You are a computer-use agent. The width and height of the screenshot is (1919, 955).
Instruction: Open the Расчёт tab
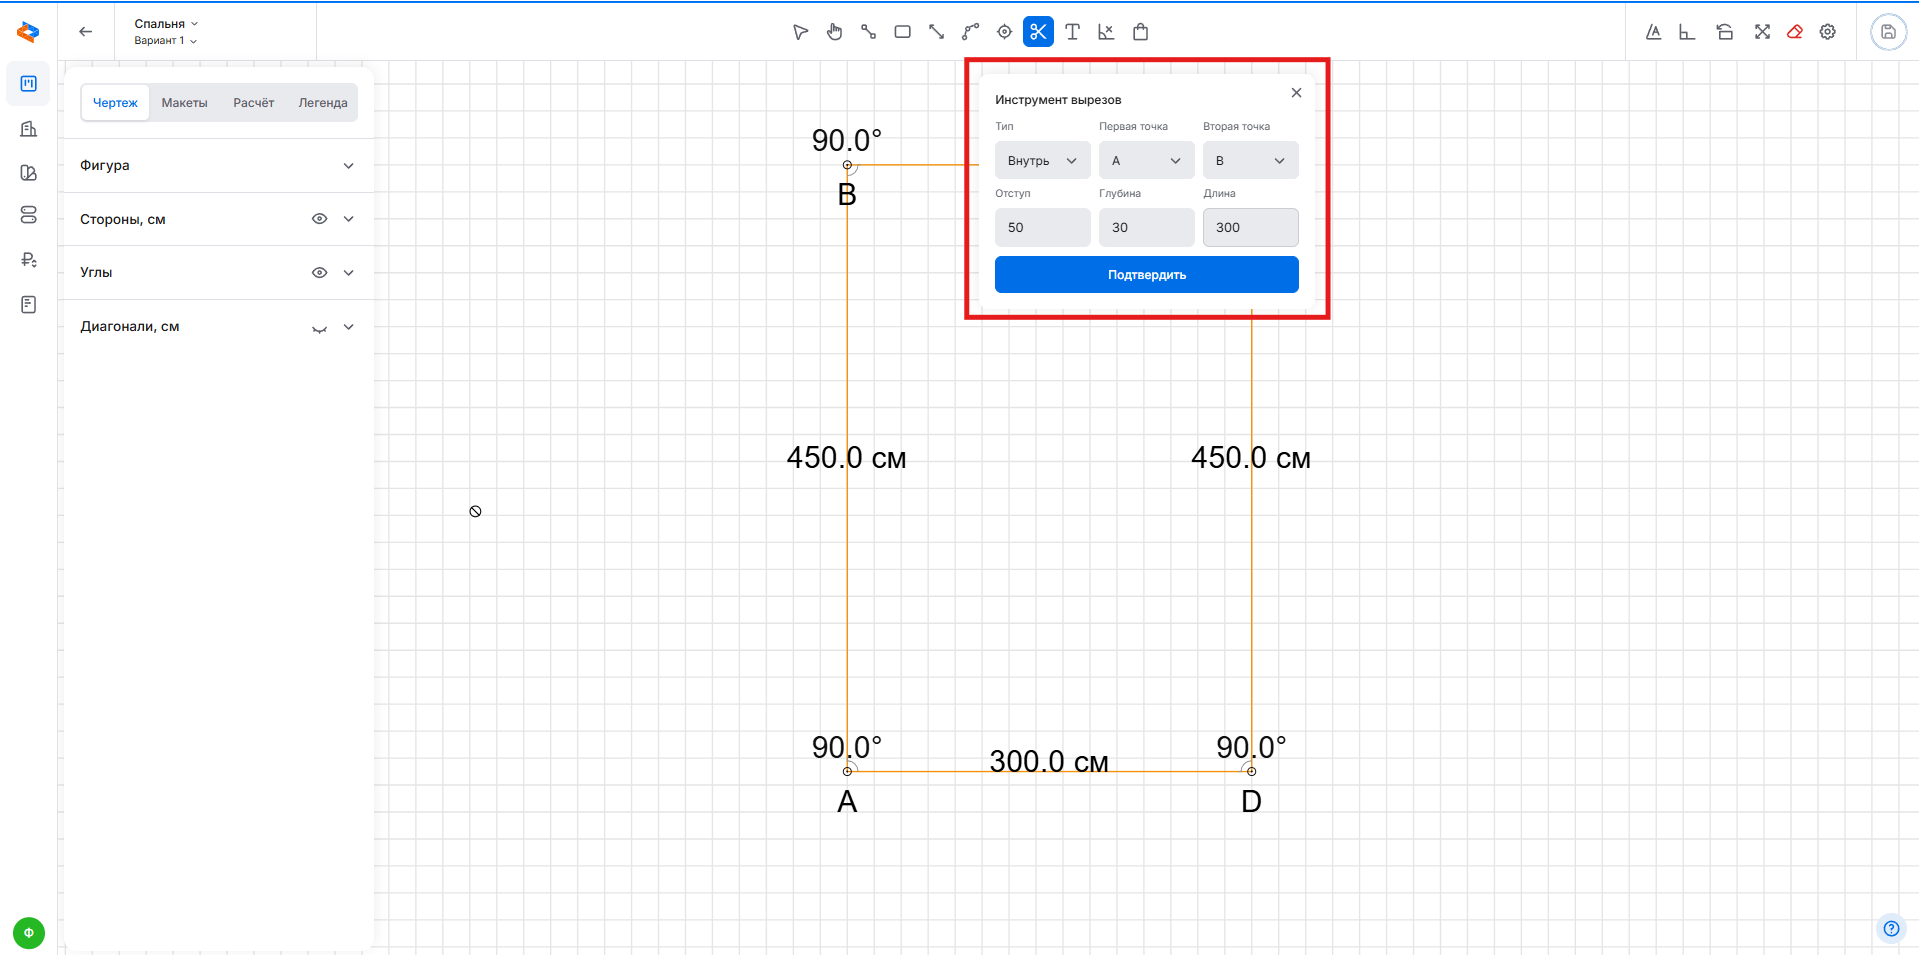[x=253, y=103]
